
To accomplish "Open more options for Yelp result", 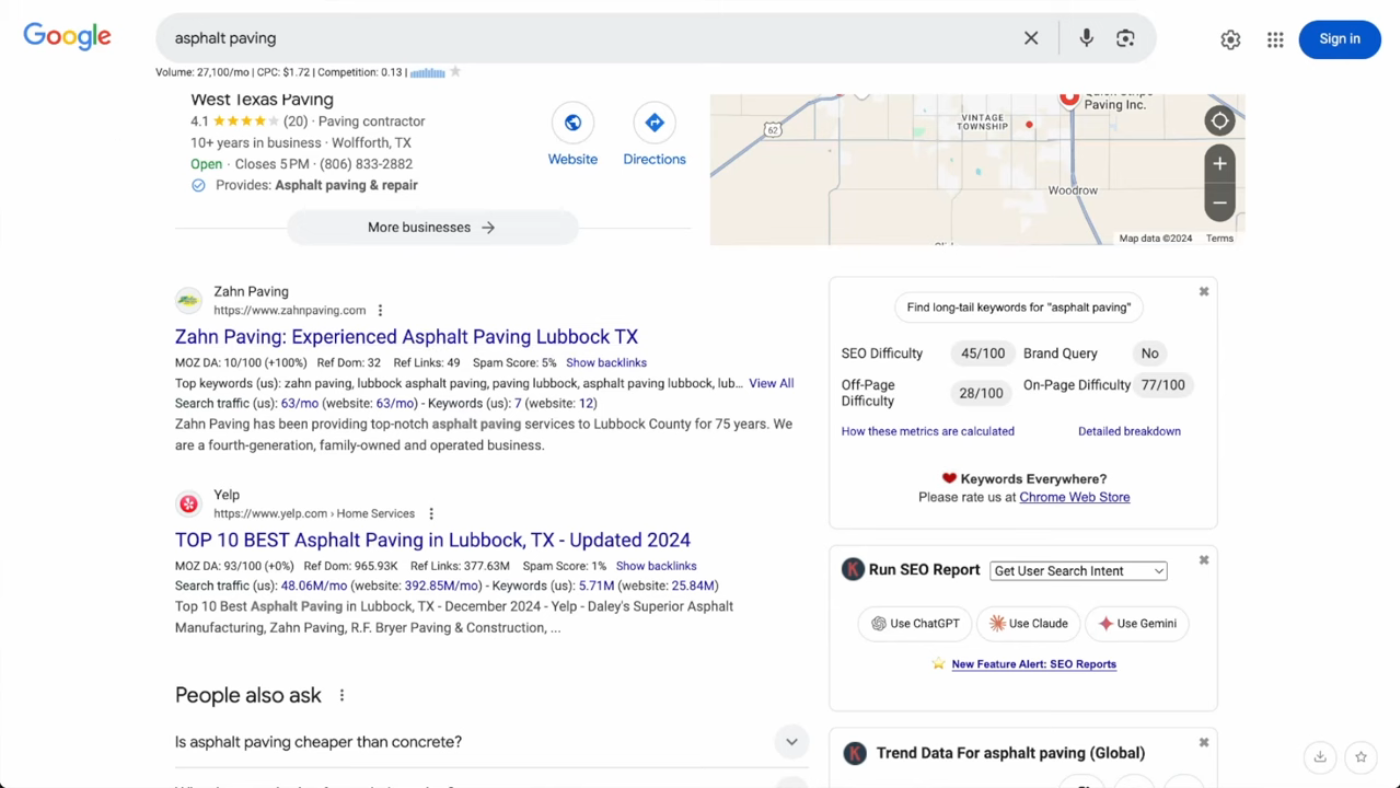I will 431,514.
